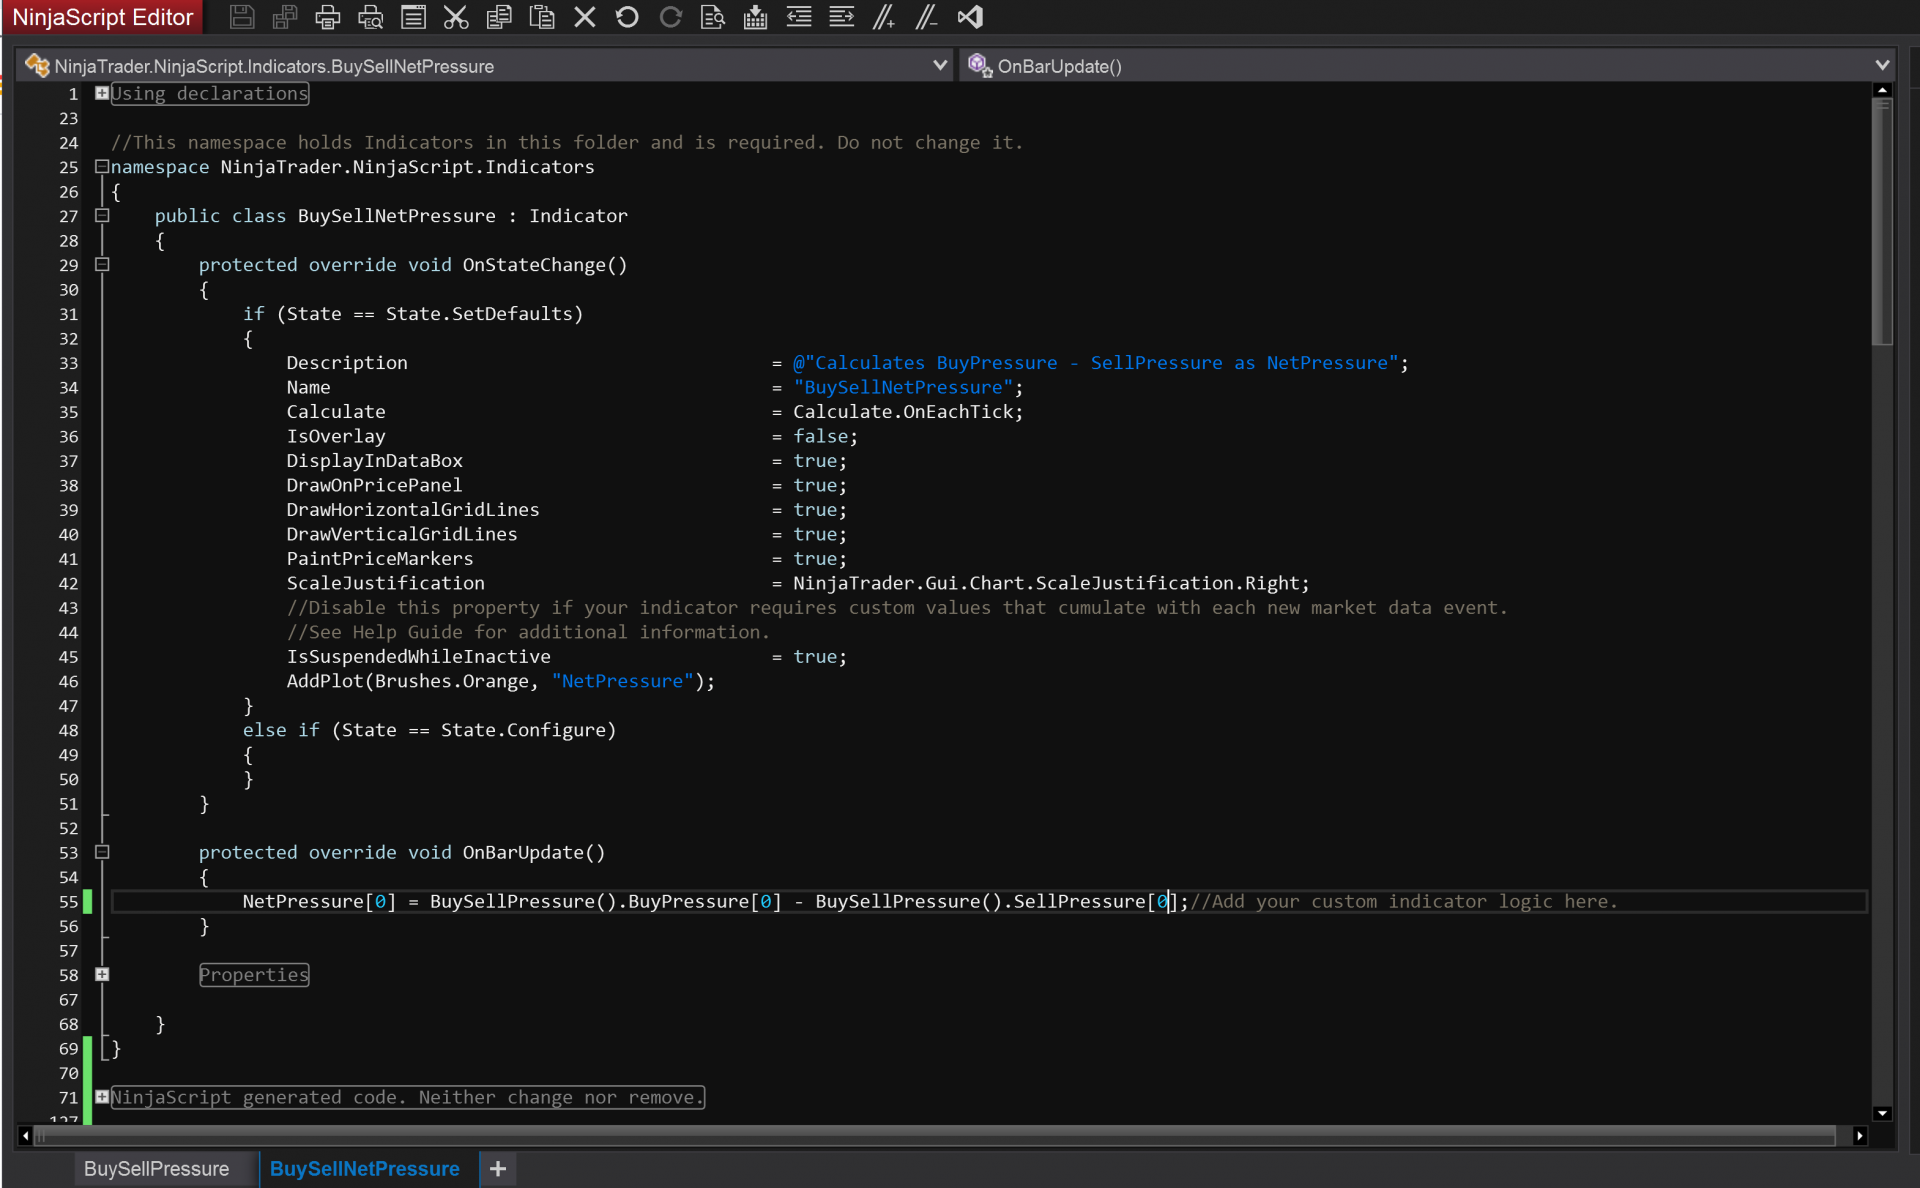Expand the Properties region
Viewport: 1920px width, 1188px height.
pyautogui.click(x=102, y=974)
